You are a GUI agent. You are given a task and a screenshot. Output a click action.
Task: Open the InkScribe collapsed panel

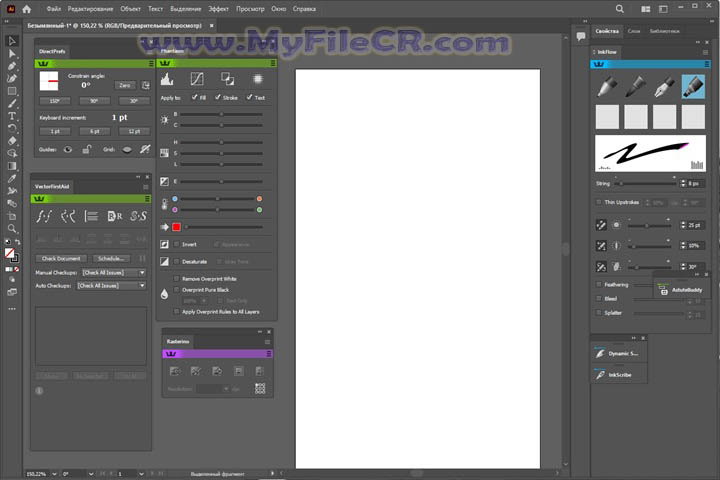click(x=619, y=375)
